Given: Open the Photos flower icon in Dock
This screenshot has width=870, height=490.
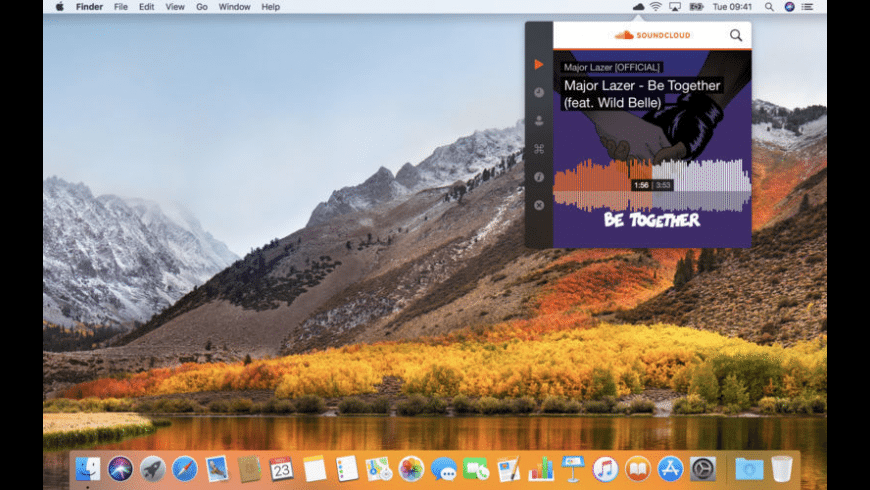Looking at the screenshot, I should pos(411,469).
